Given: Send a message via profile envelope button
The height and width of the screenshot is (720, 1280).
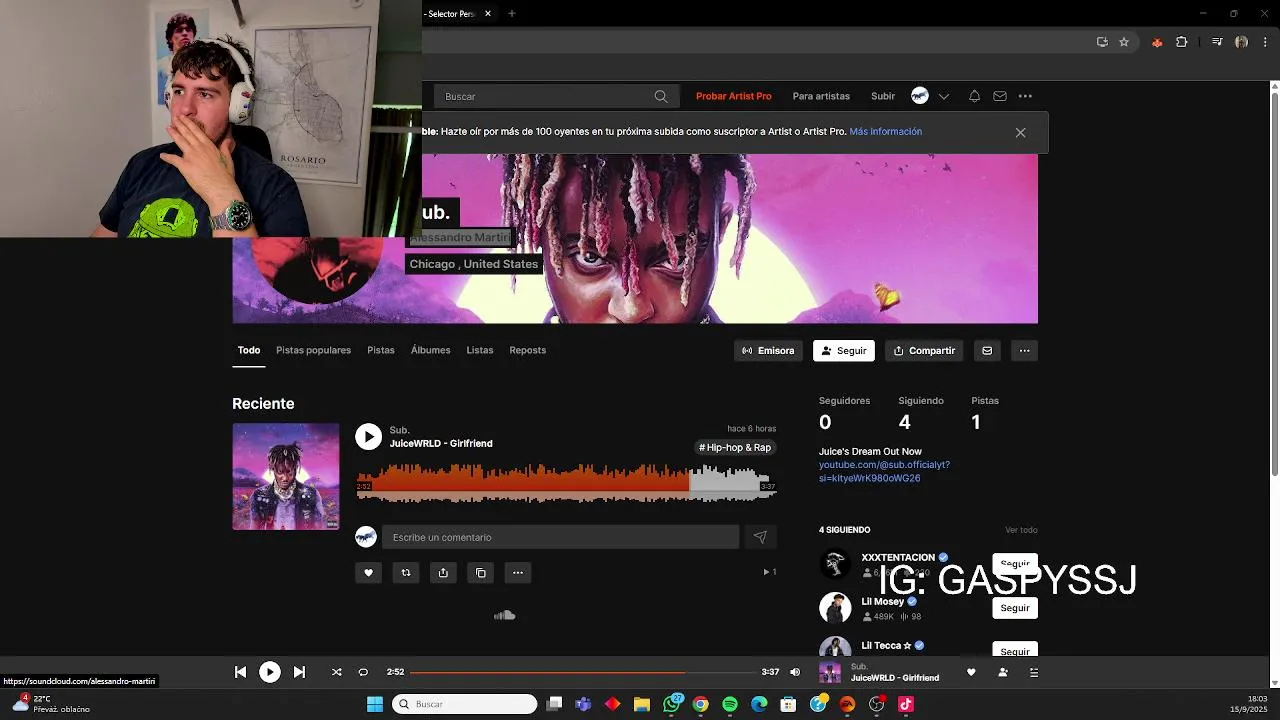Looking at the screenshot, I should (987, 351).
